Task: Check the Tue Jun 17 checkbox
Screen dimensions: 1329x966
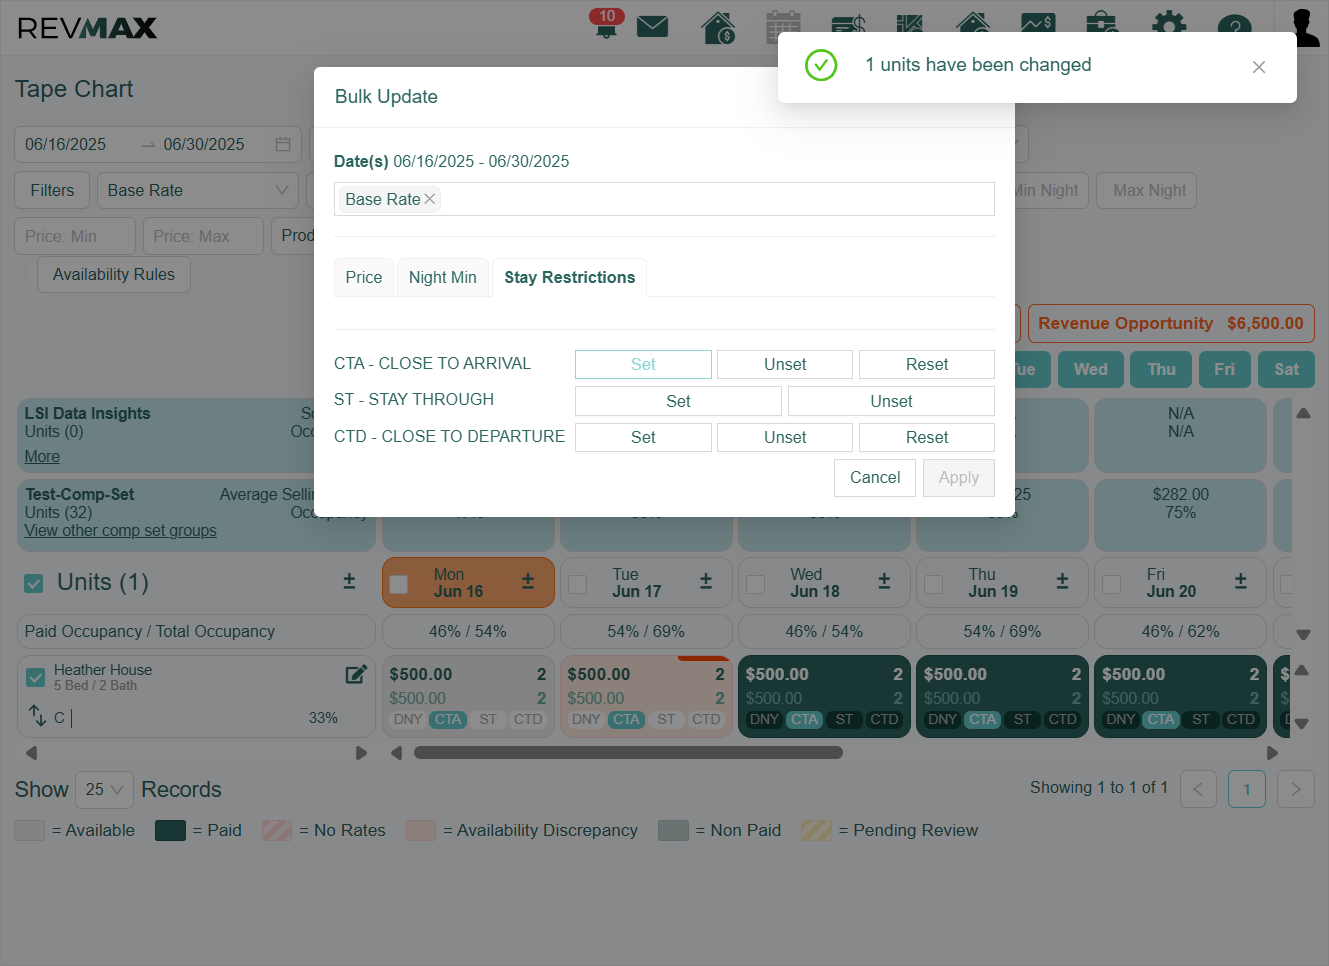Action: [577, 584]
